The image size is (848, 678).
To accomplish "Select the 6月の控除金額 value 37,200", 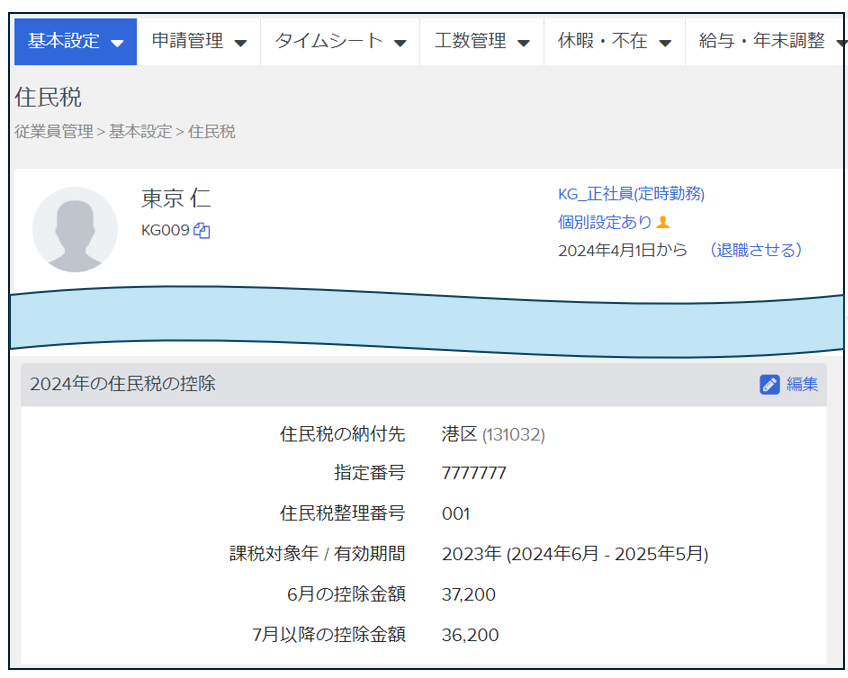I will click(x=468, y=595).
